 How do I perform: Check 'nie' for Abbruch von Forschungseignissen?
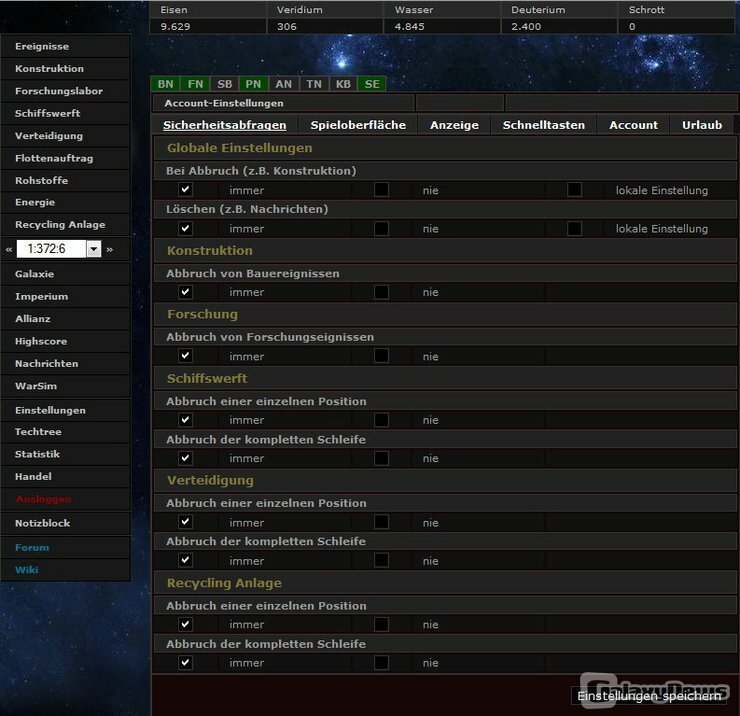coord(381,356)
